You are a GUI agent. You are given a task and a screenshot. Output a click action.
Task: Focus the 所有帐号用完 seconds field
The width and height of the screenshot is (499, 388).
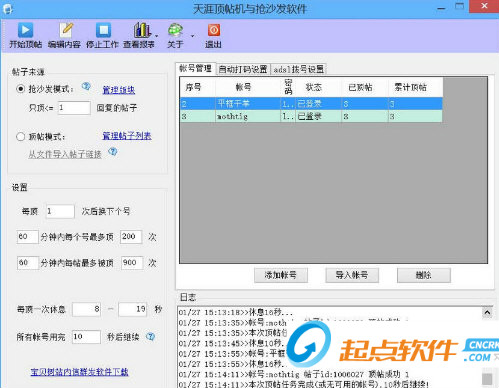(86, 337)
